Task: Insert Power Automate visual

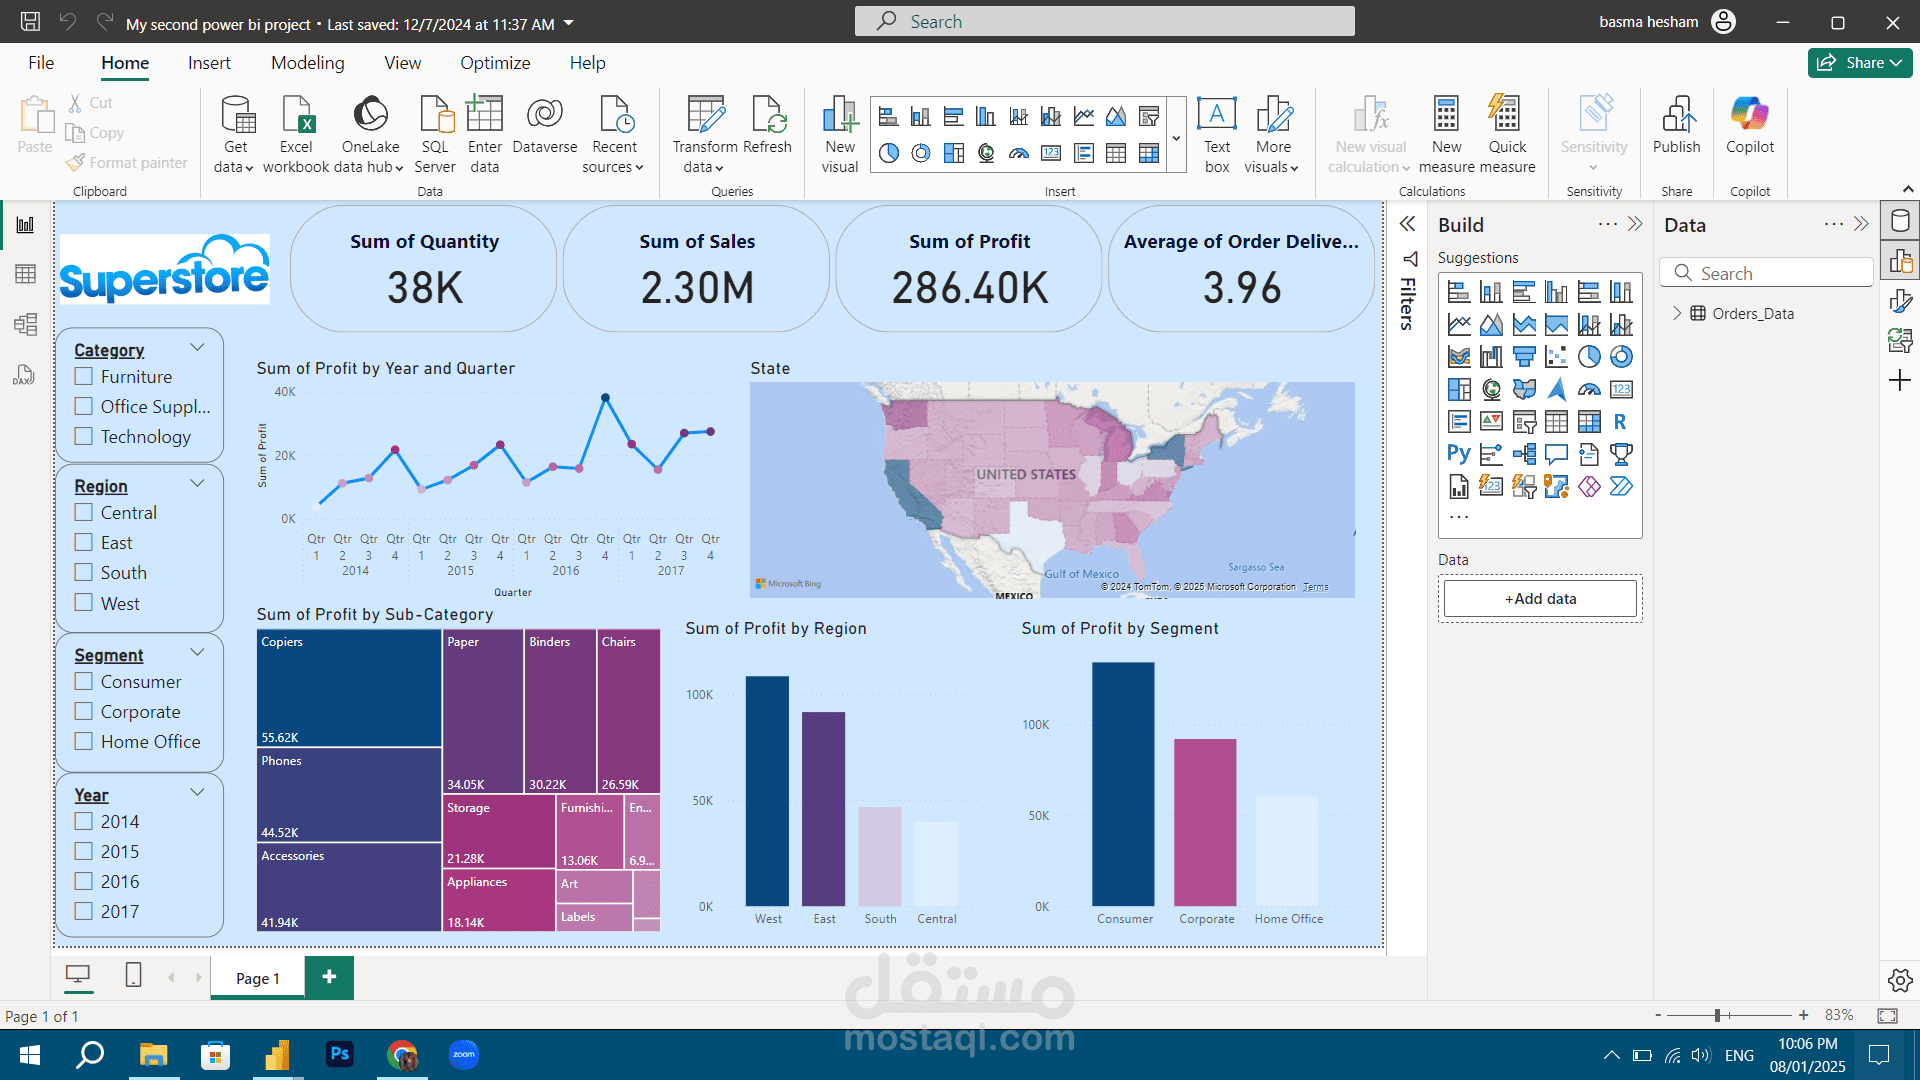Action: [1621, 486]
